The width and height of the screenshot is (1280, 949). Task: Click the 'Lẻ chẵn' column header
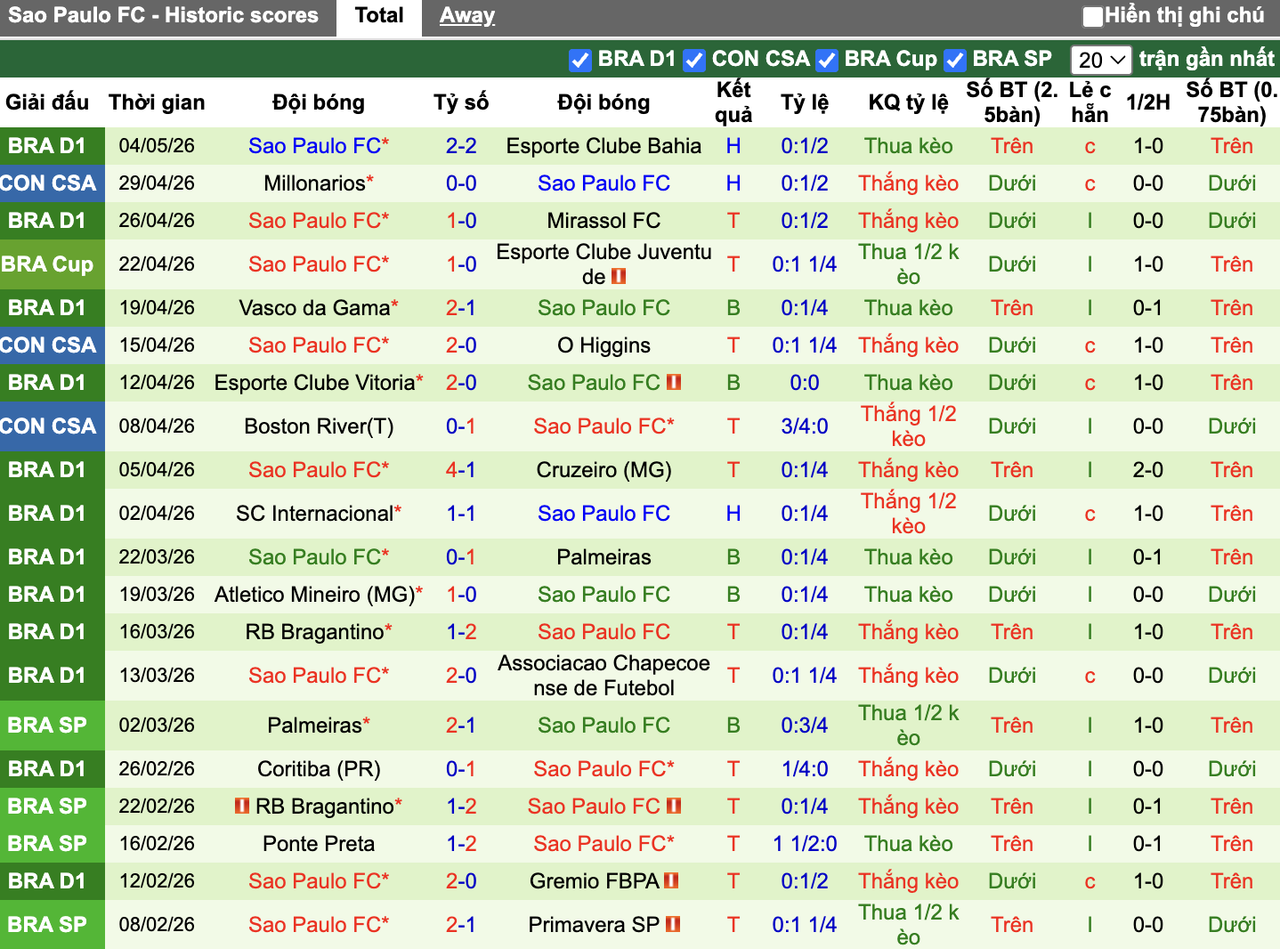pos(1089,102)
